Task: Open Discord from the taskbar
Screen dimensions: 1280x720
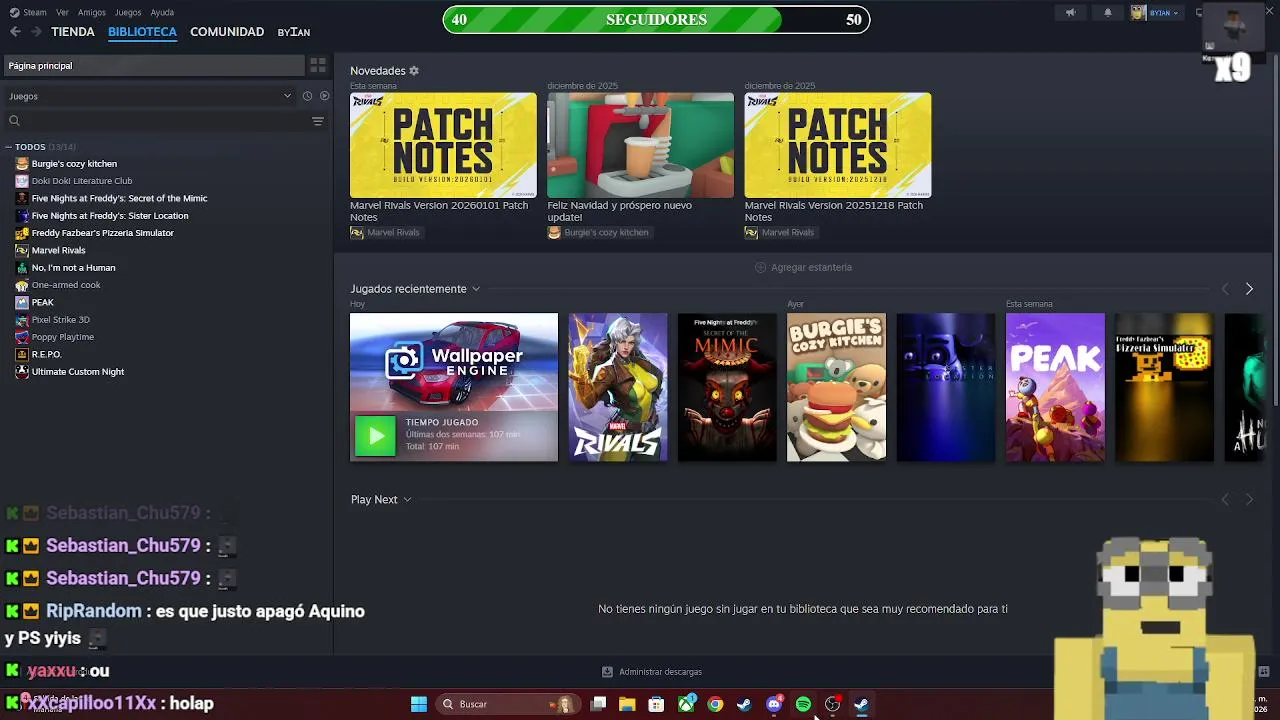Action: point(774,704)
